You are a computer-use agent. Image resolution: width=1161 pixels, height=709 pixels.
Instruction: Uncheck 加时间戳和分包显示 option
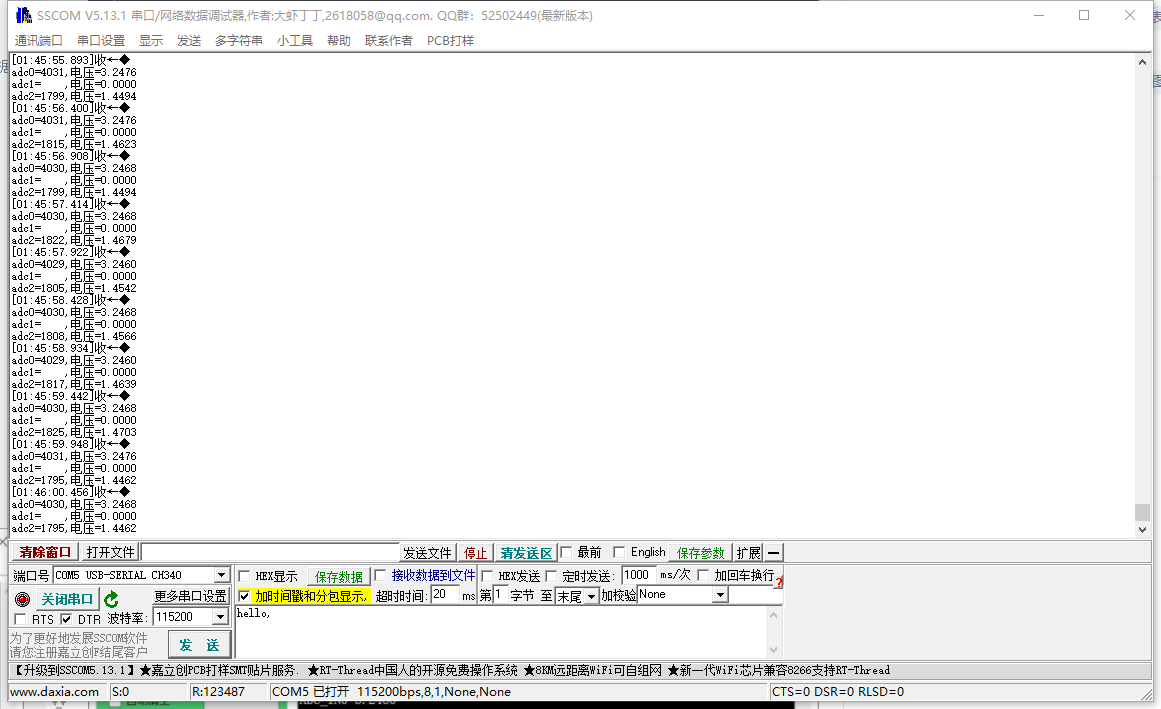pos(245,593)
